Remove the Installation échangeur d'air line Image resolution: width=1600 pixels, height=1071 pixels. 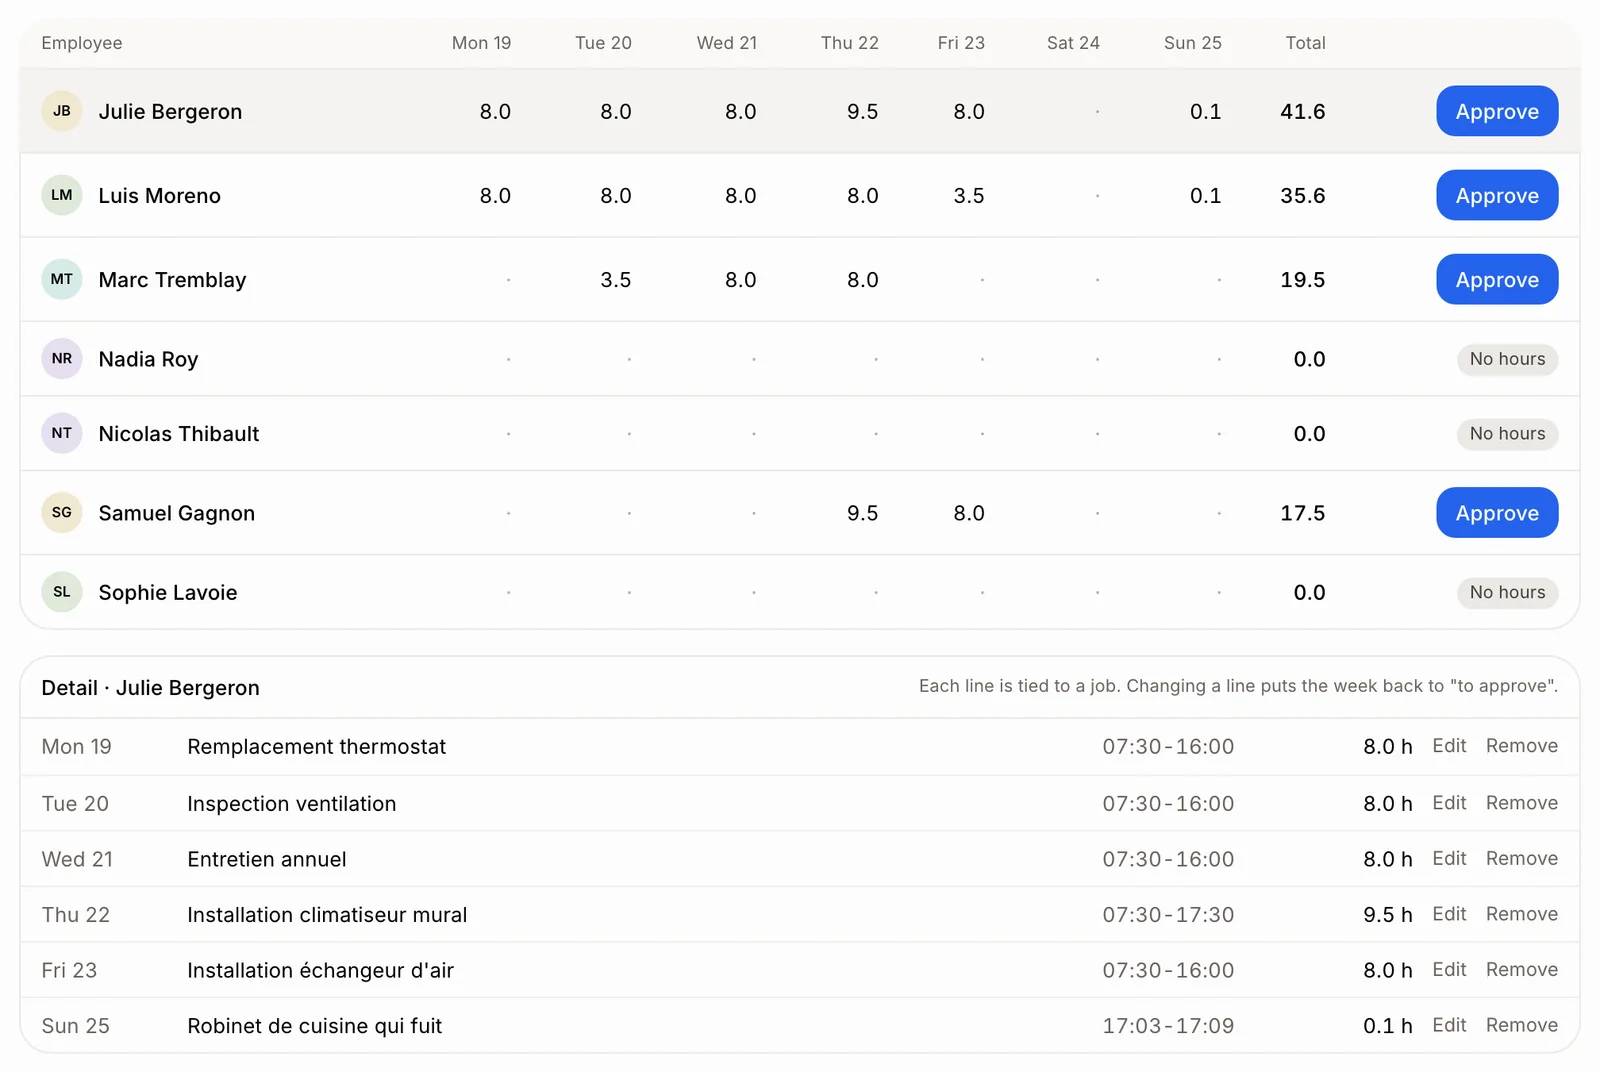[x=1521, y=970]
